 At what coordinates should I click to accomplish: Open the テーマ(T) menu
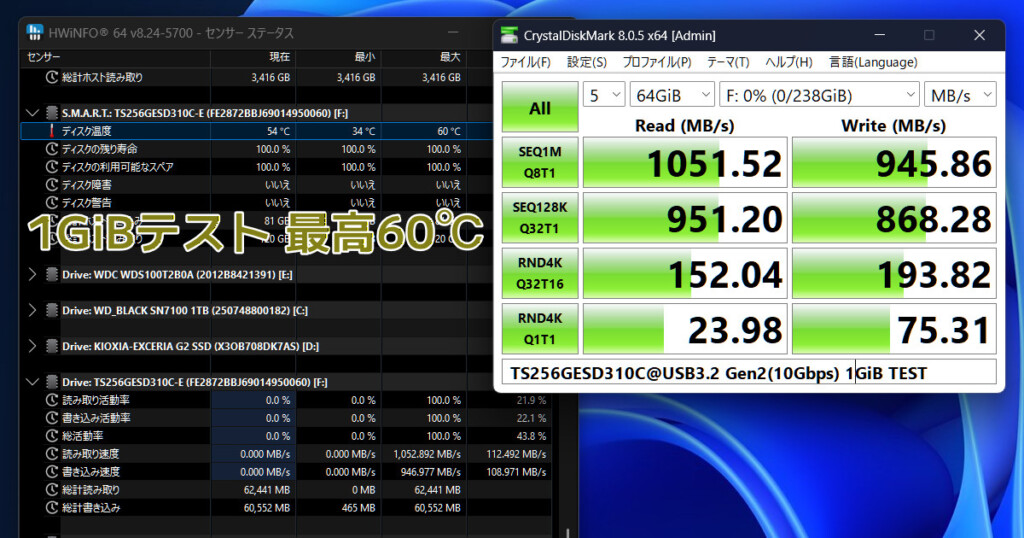(x=728, y=62)
